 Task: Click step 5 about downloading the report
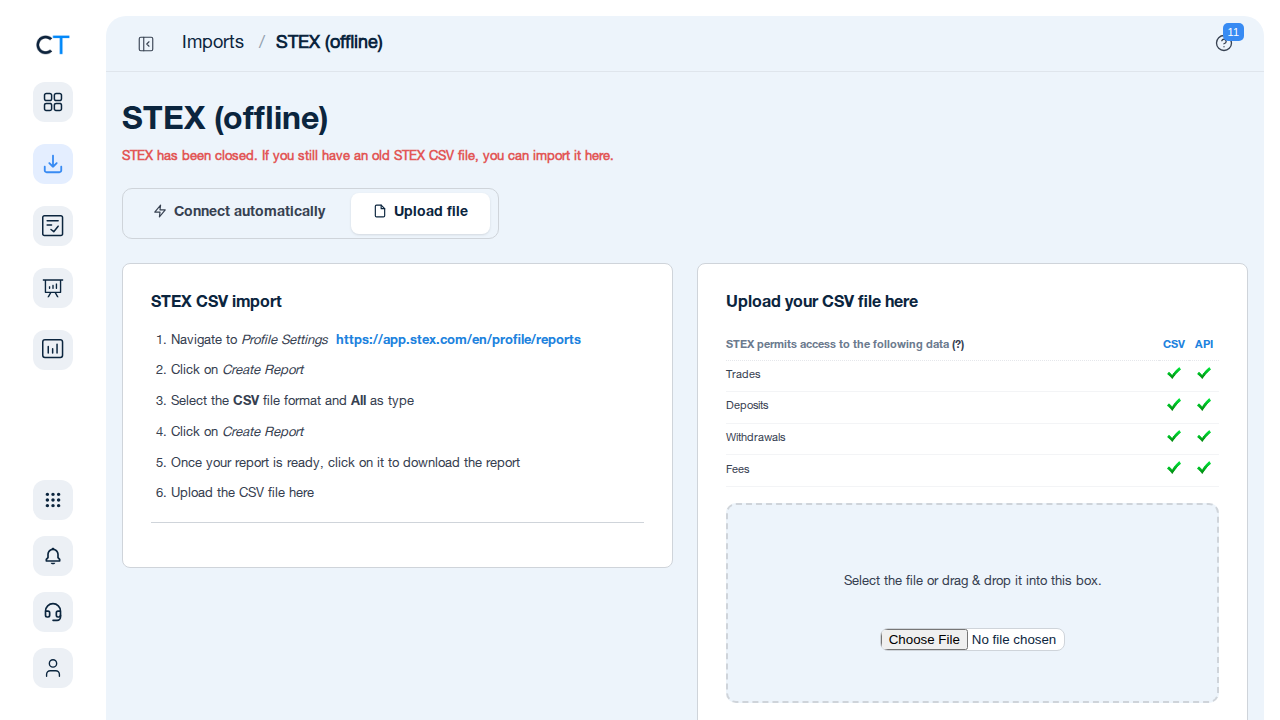(x=345, y=463)
